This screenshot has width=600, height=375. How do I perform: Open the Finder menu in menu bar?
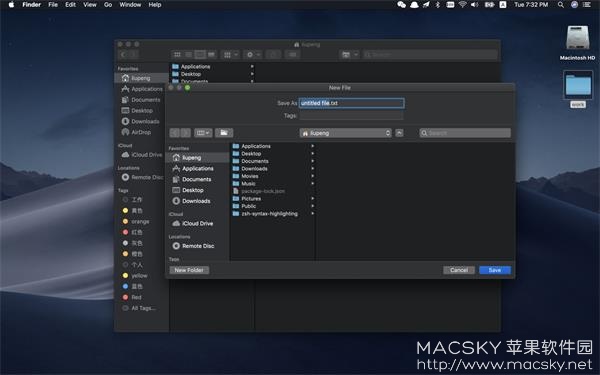point(31,5)
